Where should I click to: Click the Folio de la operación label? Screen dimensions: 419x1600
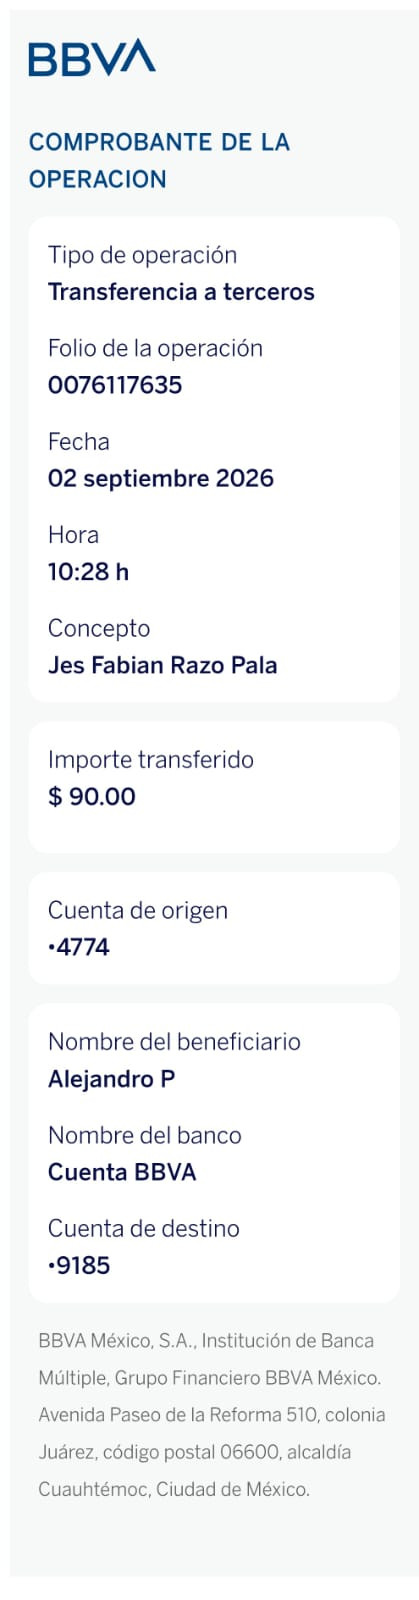click(x=155, y=348)
